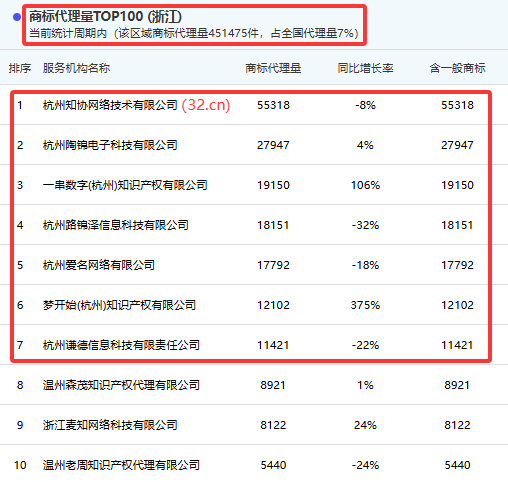
Task: Click the 商标代理量TOP100 (浙江) title
Action: [x=105, y=16]
